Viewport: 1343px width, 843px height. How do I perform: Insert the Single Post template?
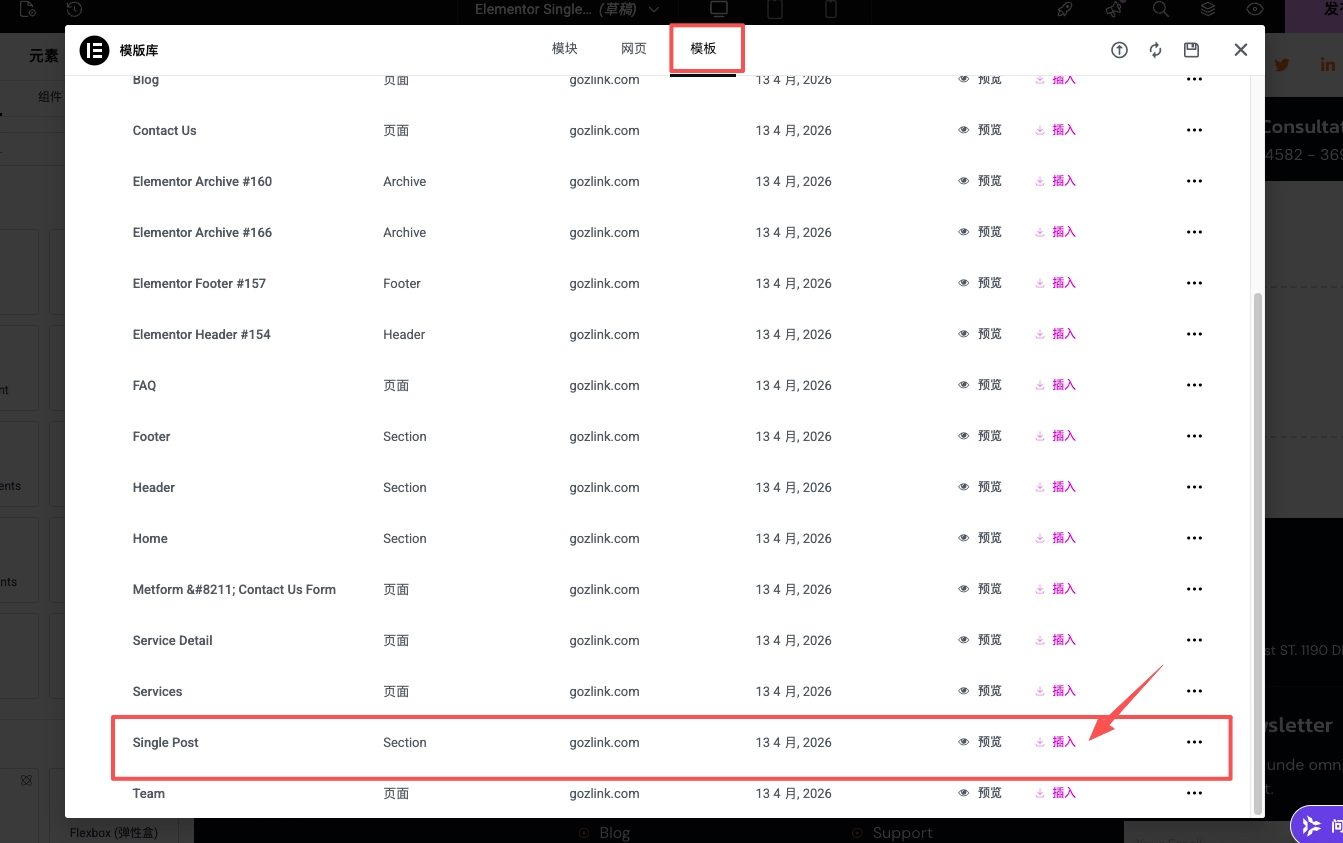pyautogui.click(x=1056, y=742)
